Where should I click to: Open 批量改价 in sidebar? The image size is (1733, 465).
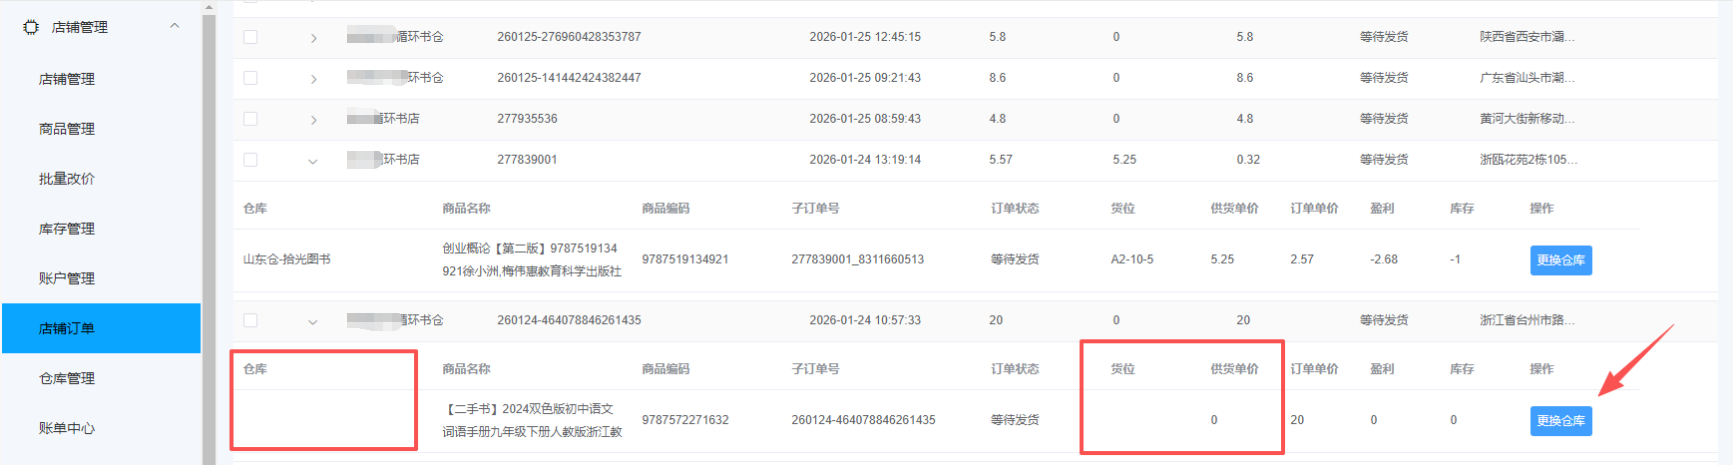[x=67, y=179]
